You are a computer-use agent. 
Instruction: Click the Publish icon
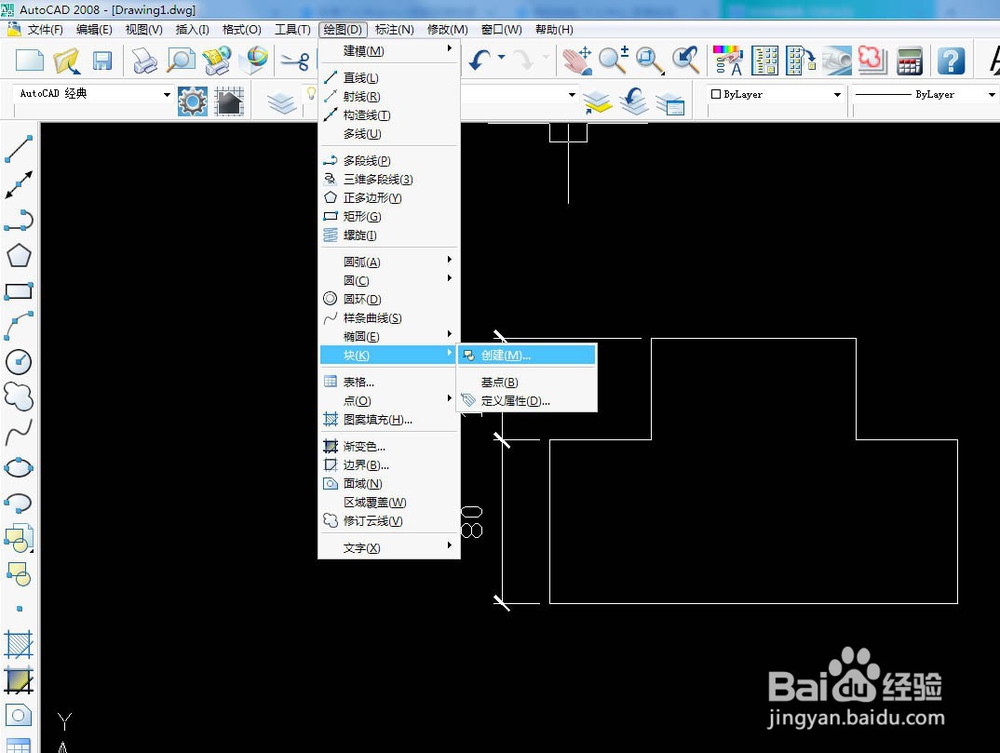pos(217,61)
